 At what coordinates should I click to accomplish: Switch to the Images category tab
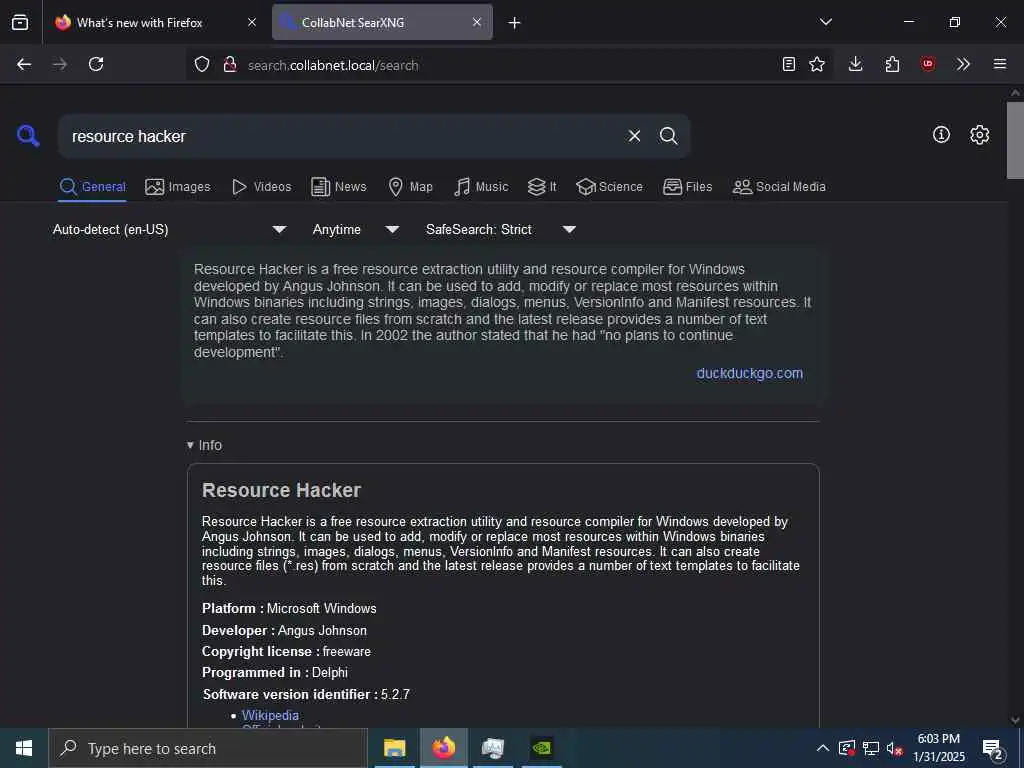[x=178, y=187]
